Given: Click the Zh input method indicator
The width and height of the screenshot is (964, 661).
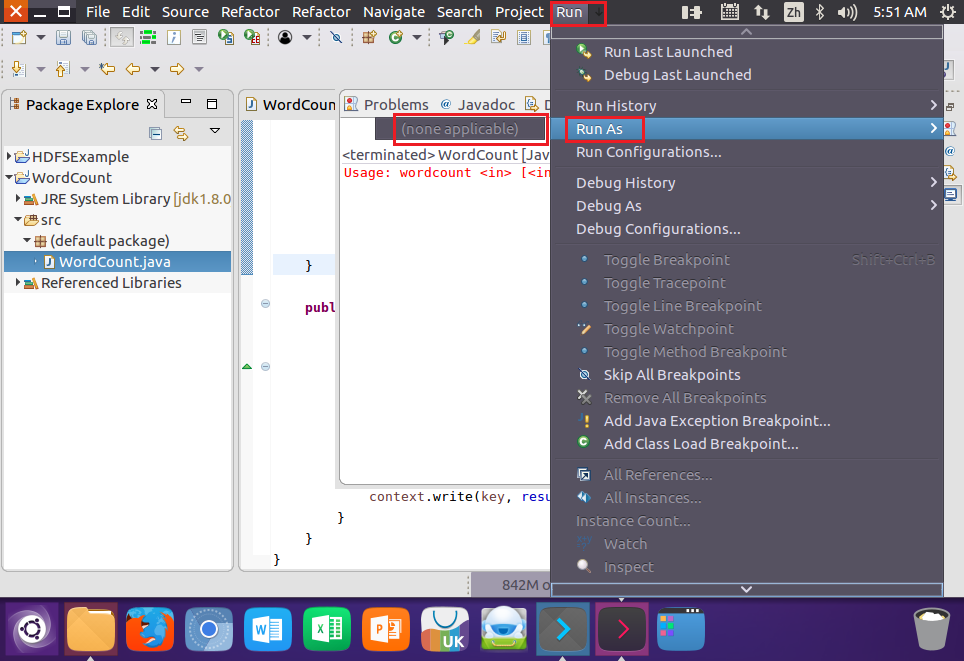Looking at the screenshot, I should 794,12.
